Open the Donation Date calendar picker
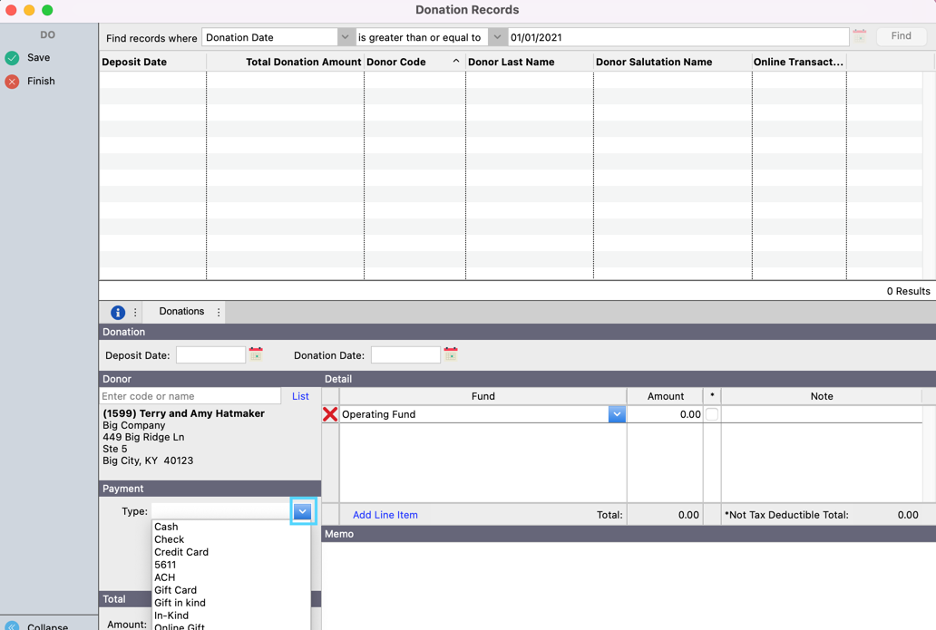Screen dimensions: 936x630 [451, 354]
